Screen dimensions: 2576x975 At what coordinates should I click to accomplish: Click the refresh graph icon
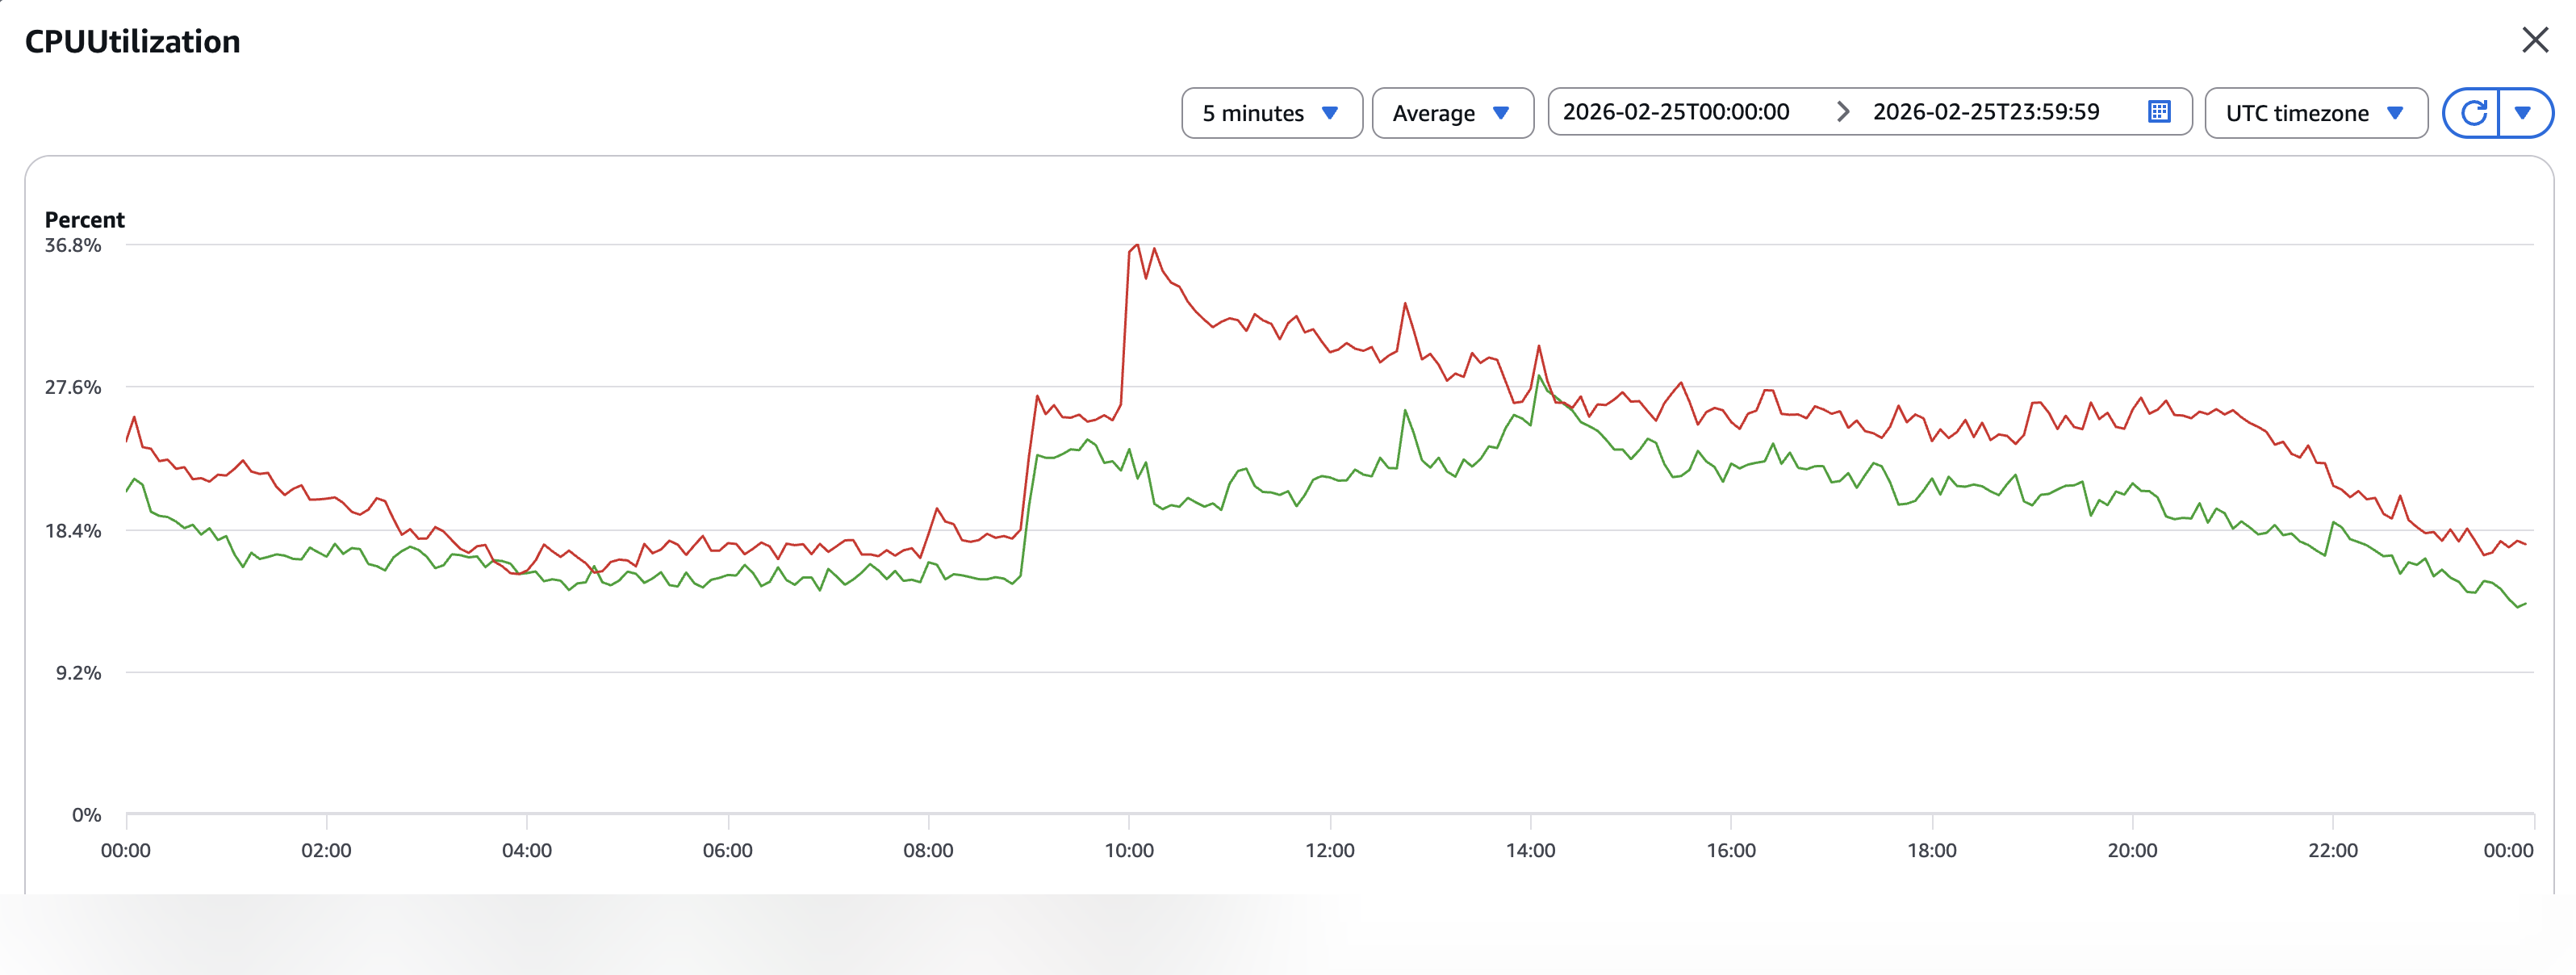click(2472, 113)
